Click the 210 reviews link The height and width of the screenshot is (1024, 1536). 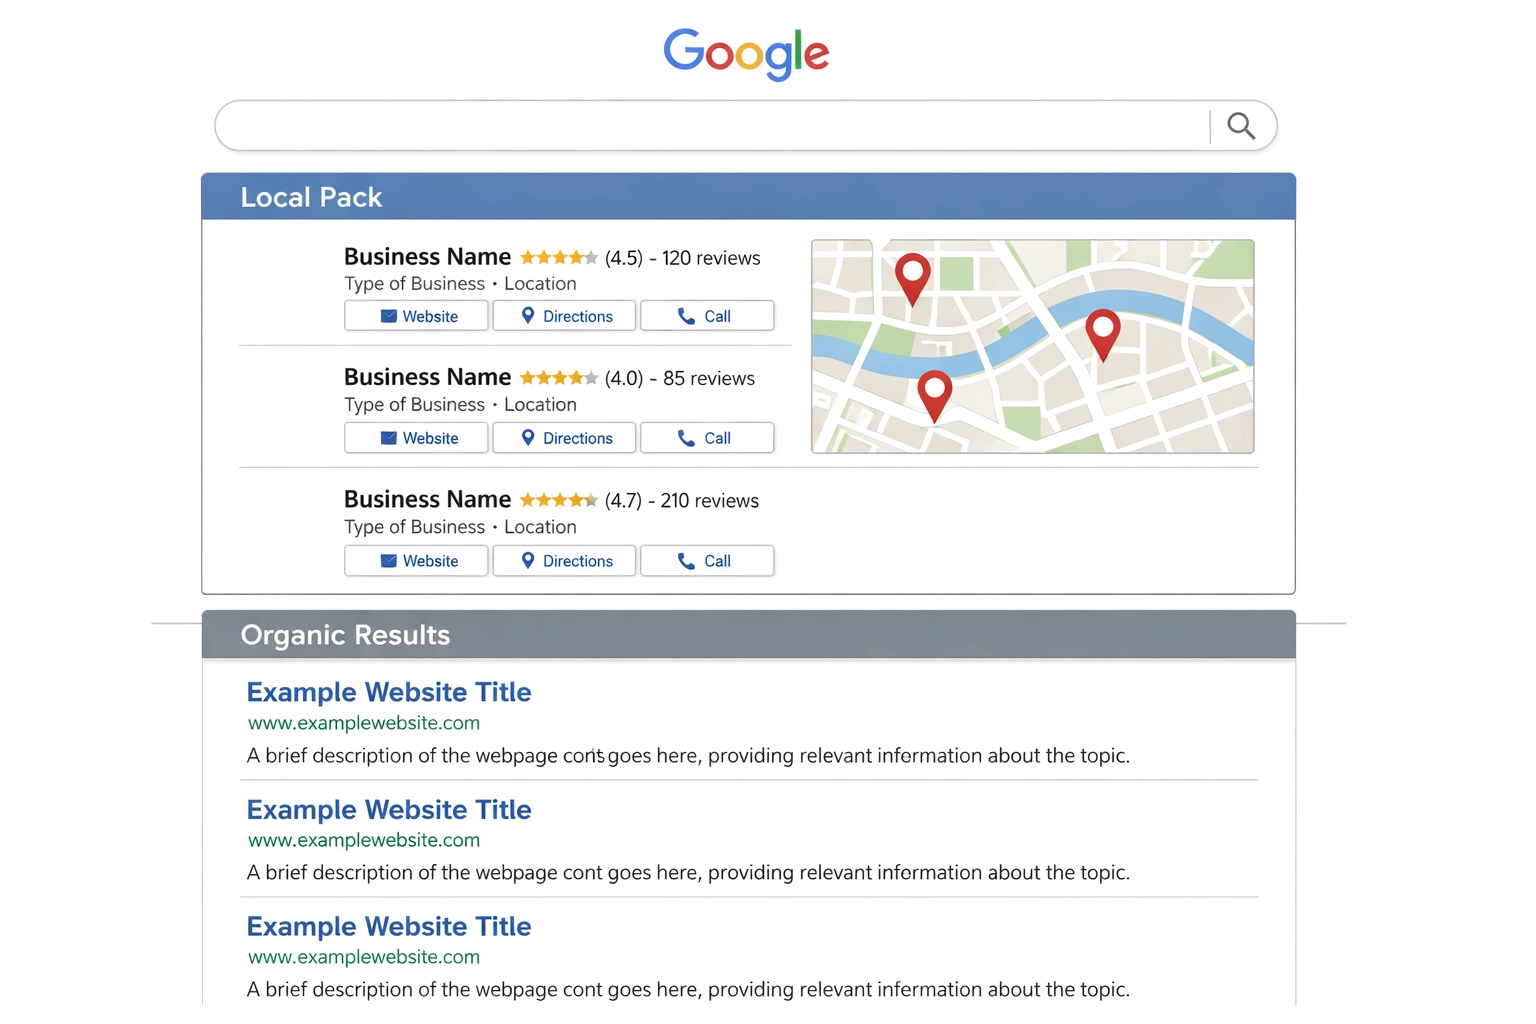click(x=705, y=500)
